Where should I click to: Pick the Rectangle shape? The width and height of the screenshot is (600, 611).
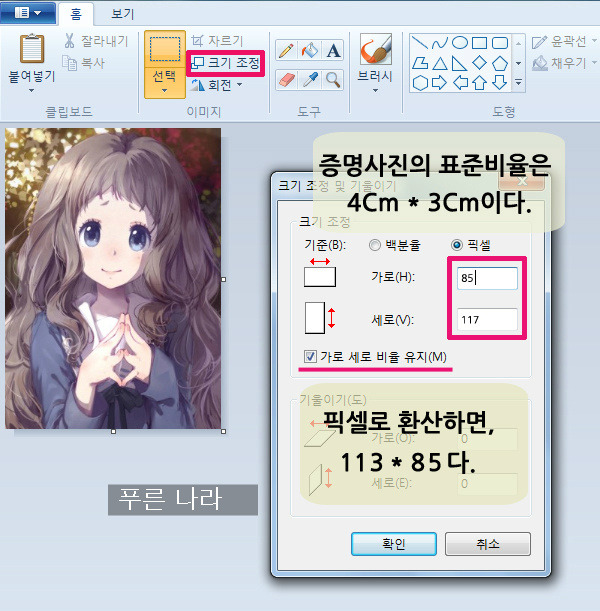pos(480,43)
